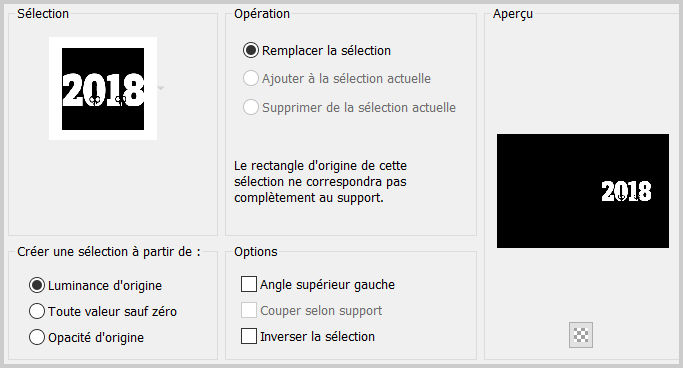The width and height of the screenshot is (683, 368).
Task: Click the white 2018 text in Aperçu preview
Action: click(626, 191)
